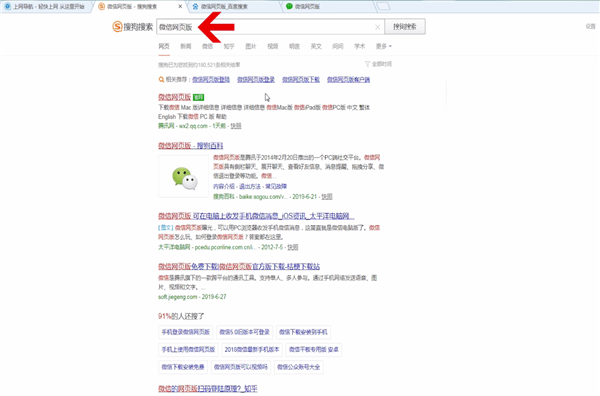The width and height of the screenshot is (600, 396).
Task: Click the WeChat logo thumbnail in baike result
Action: click(184, 176)
